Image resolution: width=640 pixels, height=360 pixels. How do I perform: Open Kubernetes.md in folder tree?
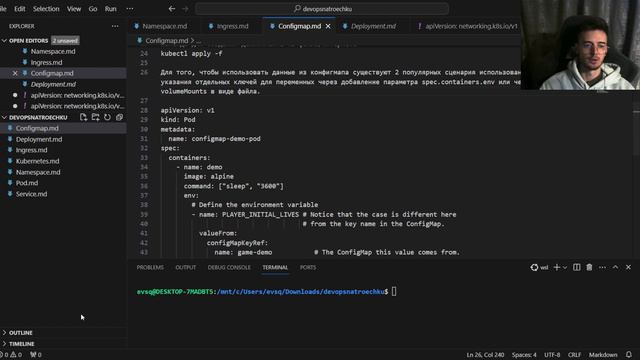(x=38, y=161)
